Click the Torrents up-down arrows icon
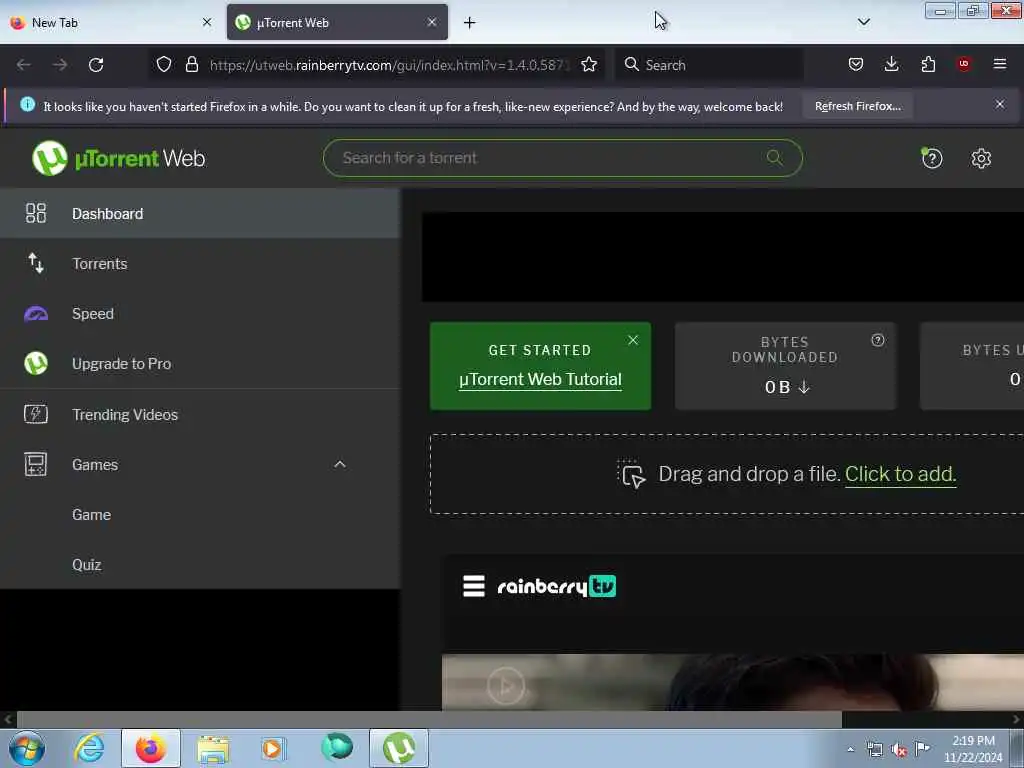The height and width of the screenshot is (768, 1024). 36,263
